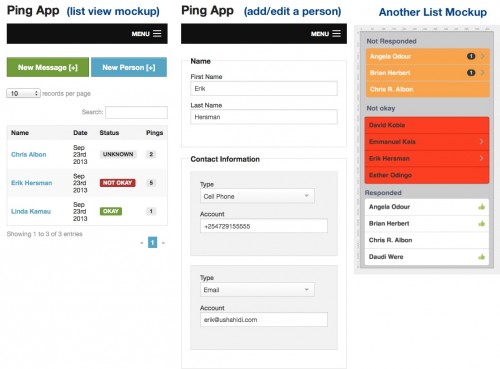500x369 pixels.
Task: Open the Email type dropdown
Action: click(257, 290)
